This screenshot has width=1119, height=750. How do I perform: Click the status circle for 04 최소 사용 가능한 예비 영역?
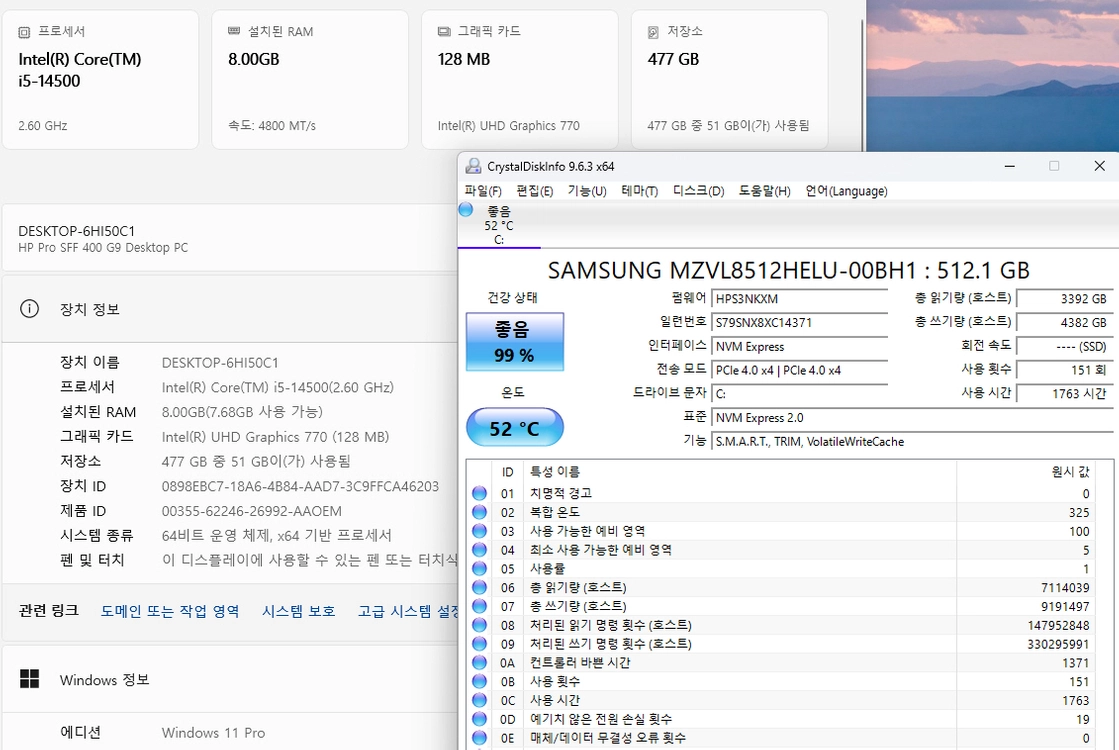[x=480, y=549]
